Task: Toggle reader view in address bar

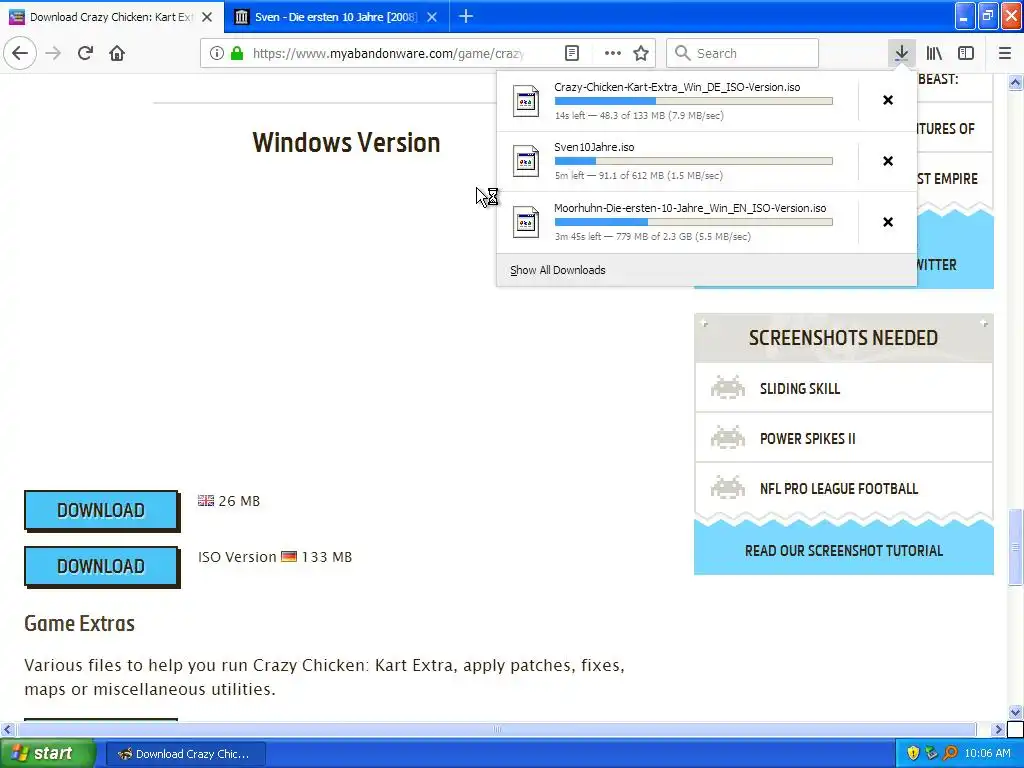Action: tap(572, 53)
